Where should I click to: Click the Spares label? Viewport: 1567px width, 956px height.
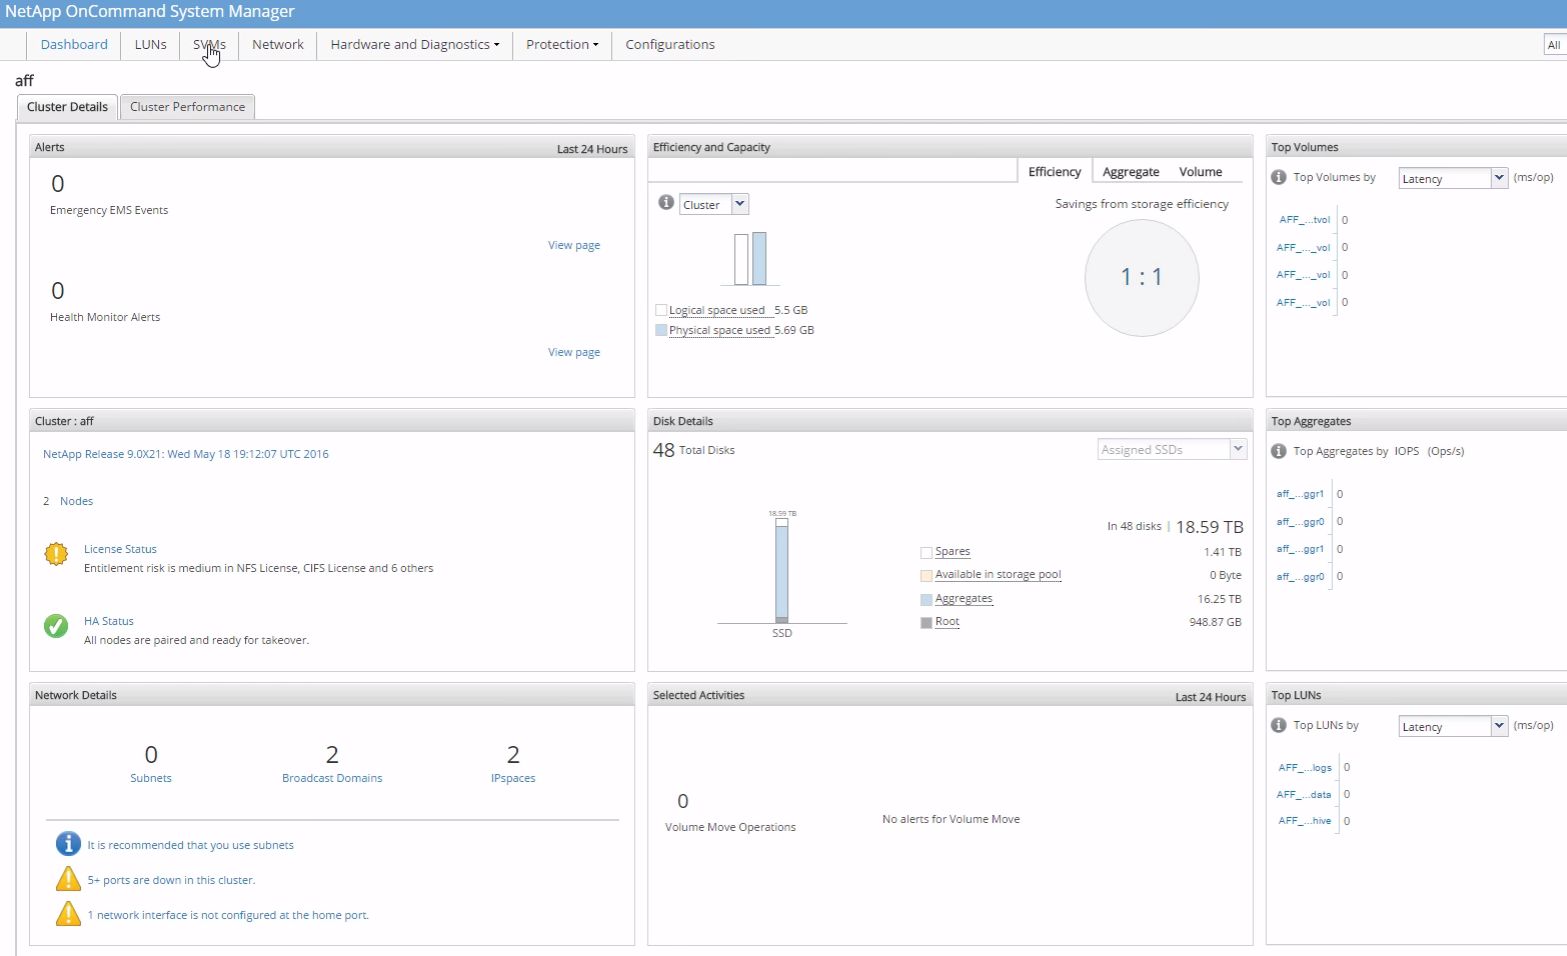pyautogui.click(x=952, y=552)
